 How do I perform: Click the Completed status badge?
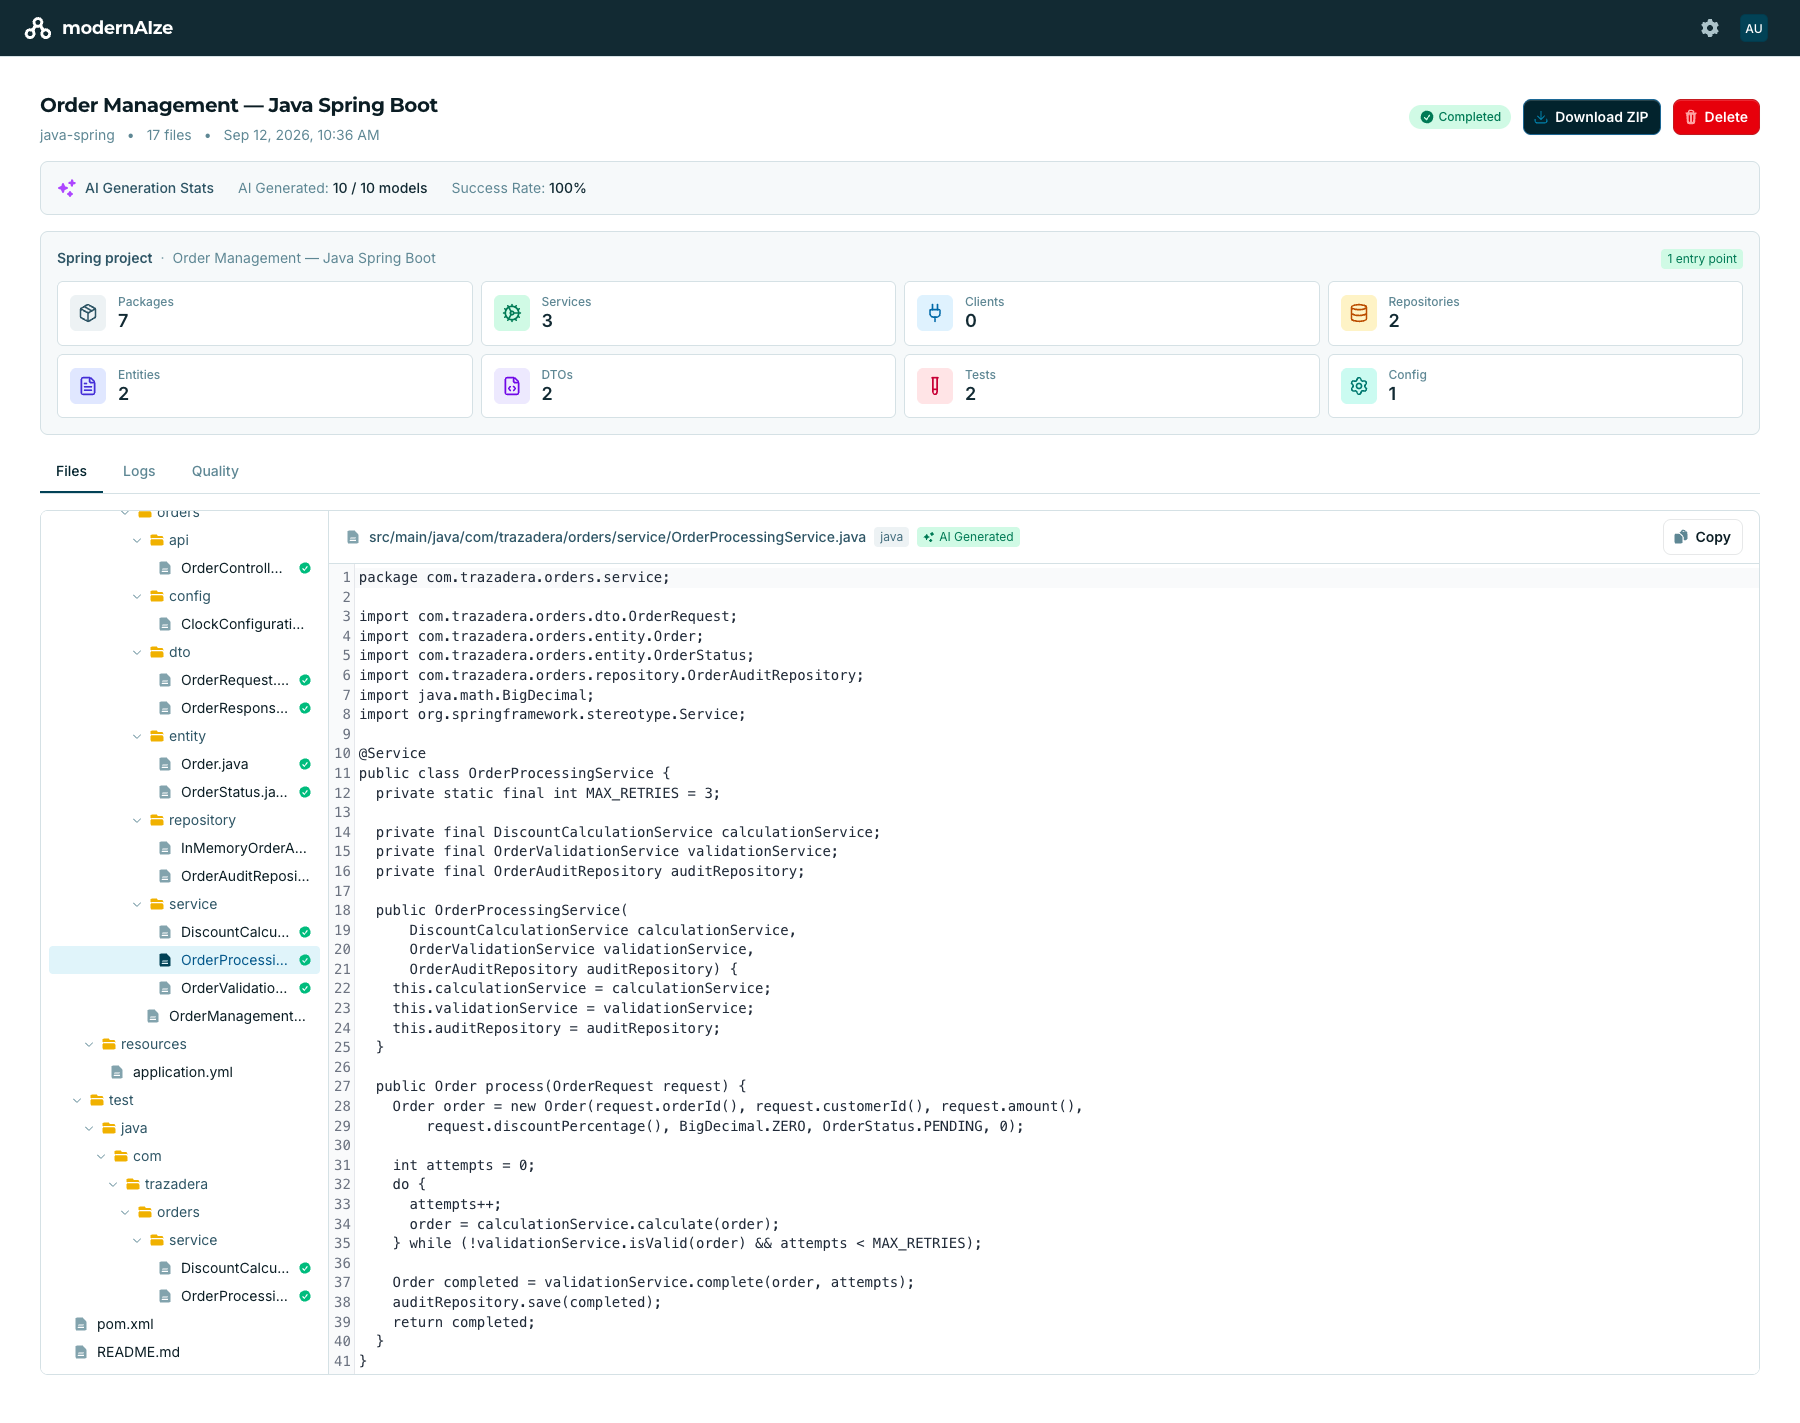pyautogui.click(x=1460, y=117)
